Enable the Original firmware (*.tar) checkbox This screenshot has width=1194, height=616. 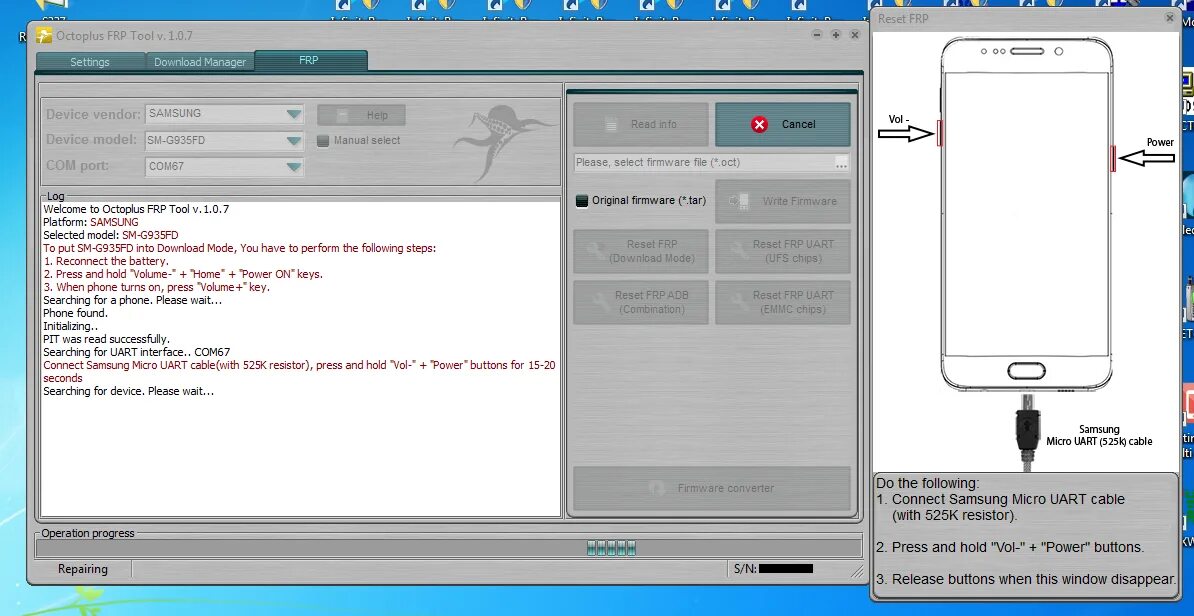pos(582,201)
